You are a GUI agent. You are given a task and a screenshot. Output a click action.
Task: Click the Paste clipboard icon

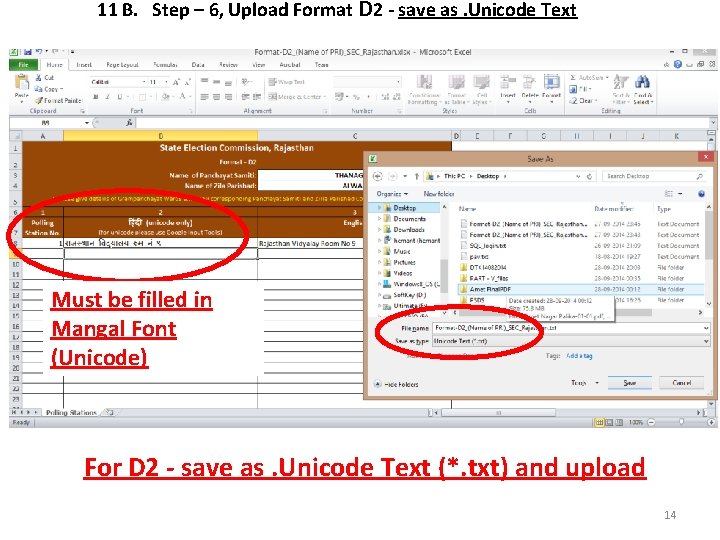click(x=21, y=83)
